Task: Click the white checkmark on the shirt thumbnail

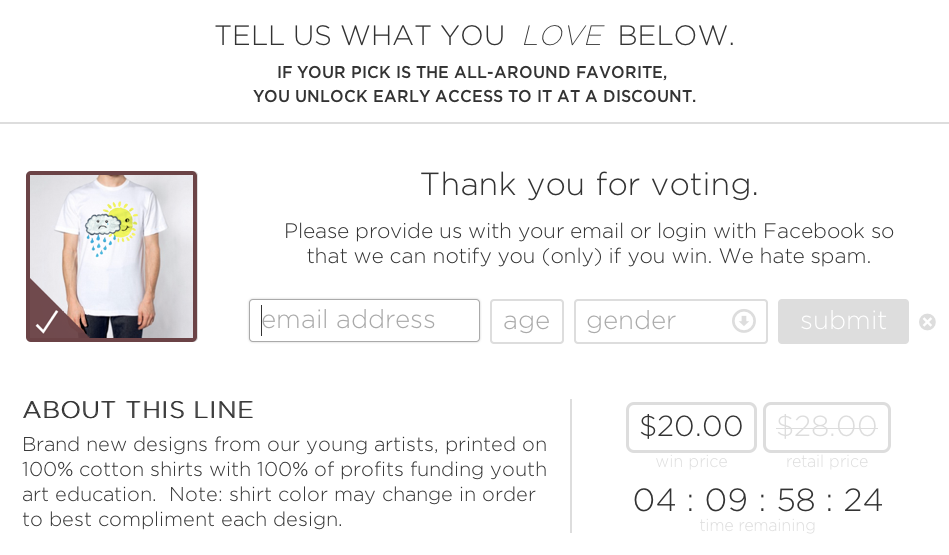Action: click(x=47, y=321)
